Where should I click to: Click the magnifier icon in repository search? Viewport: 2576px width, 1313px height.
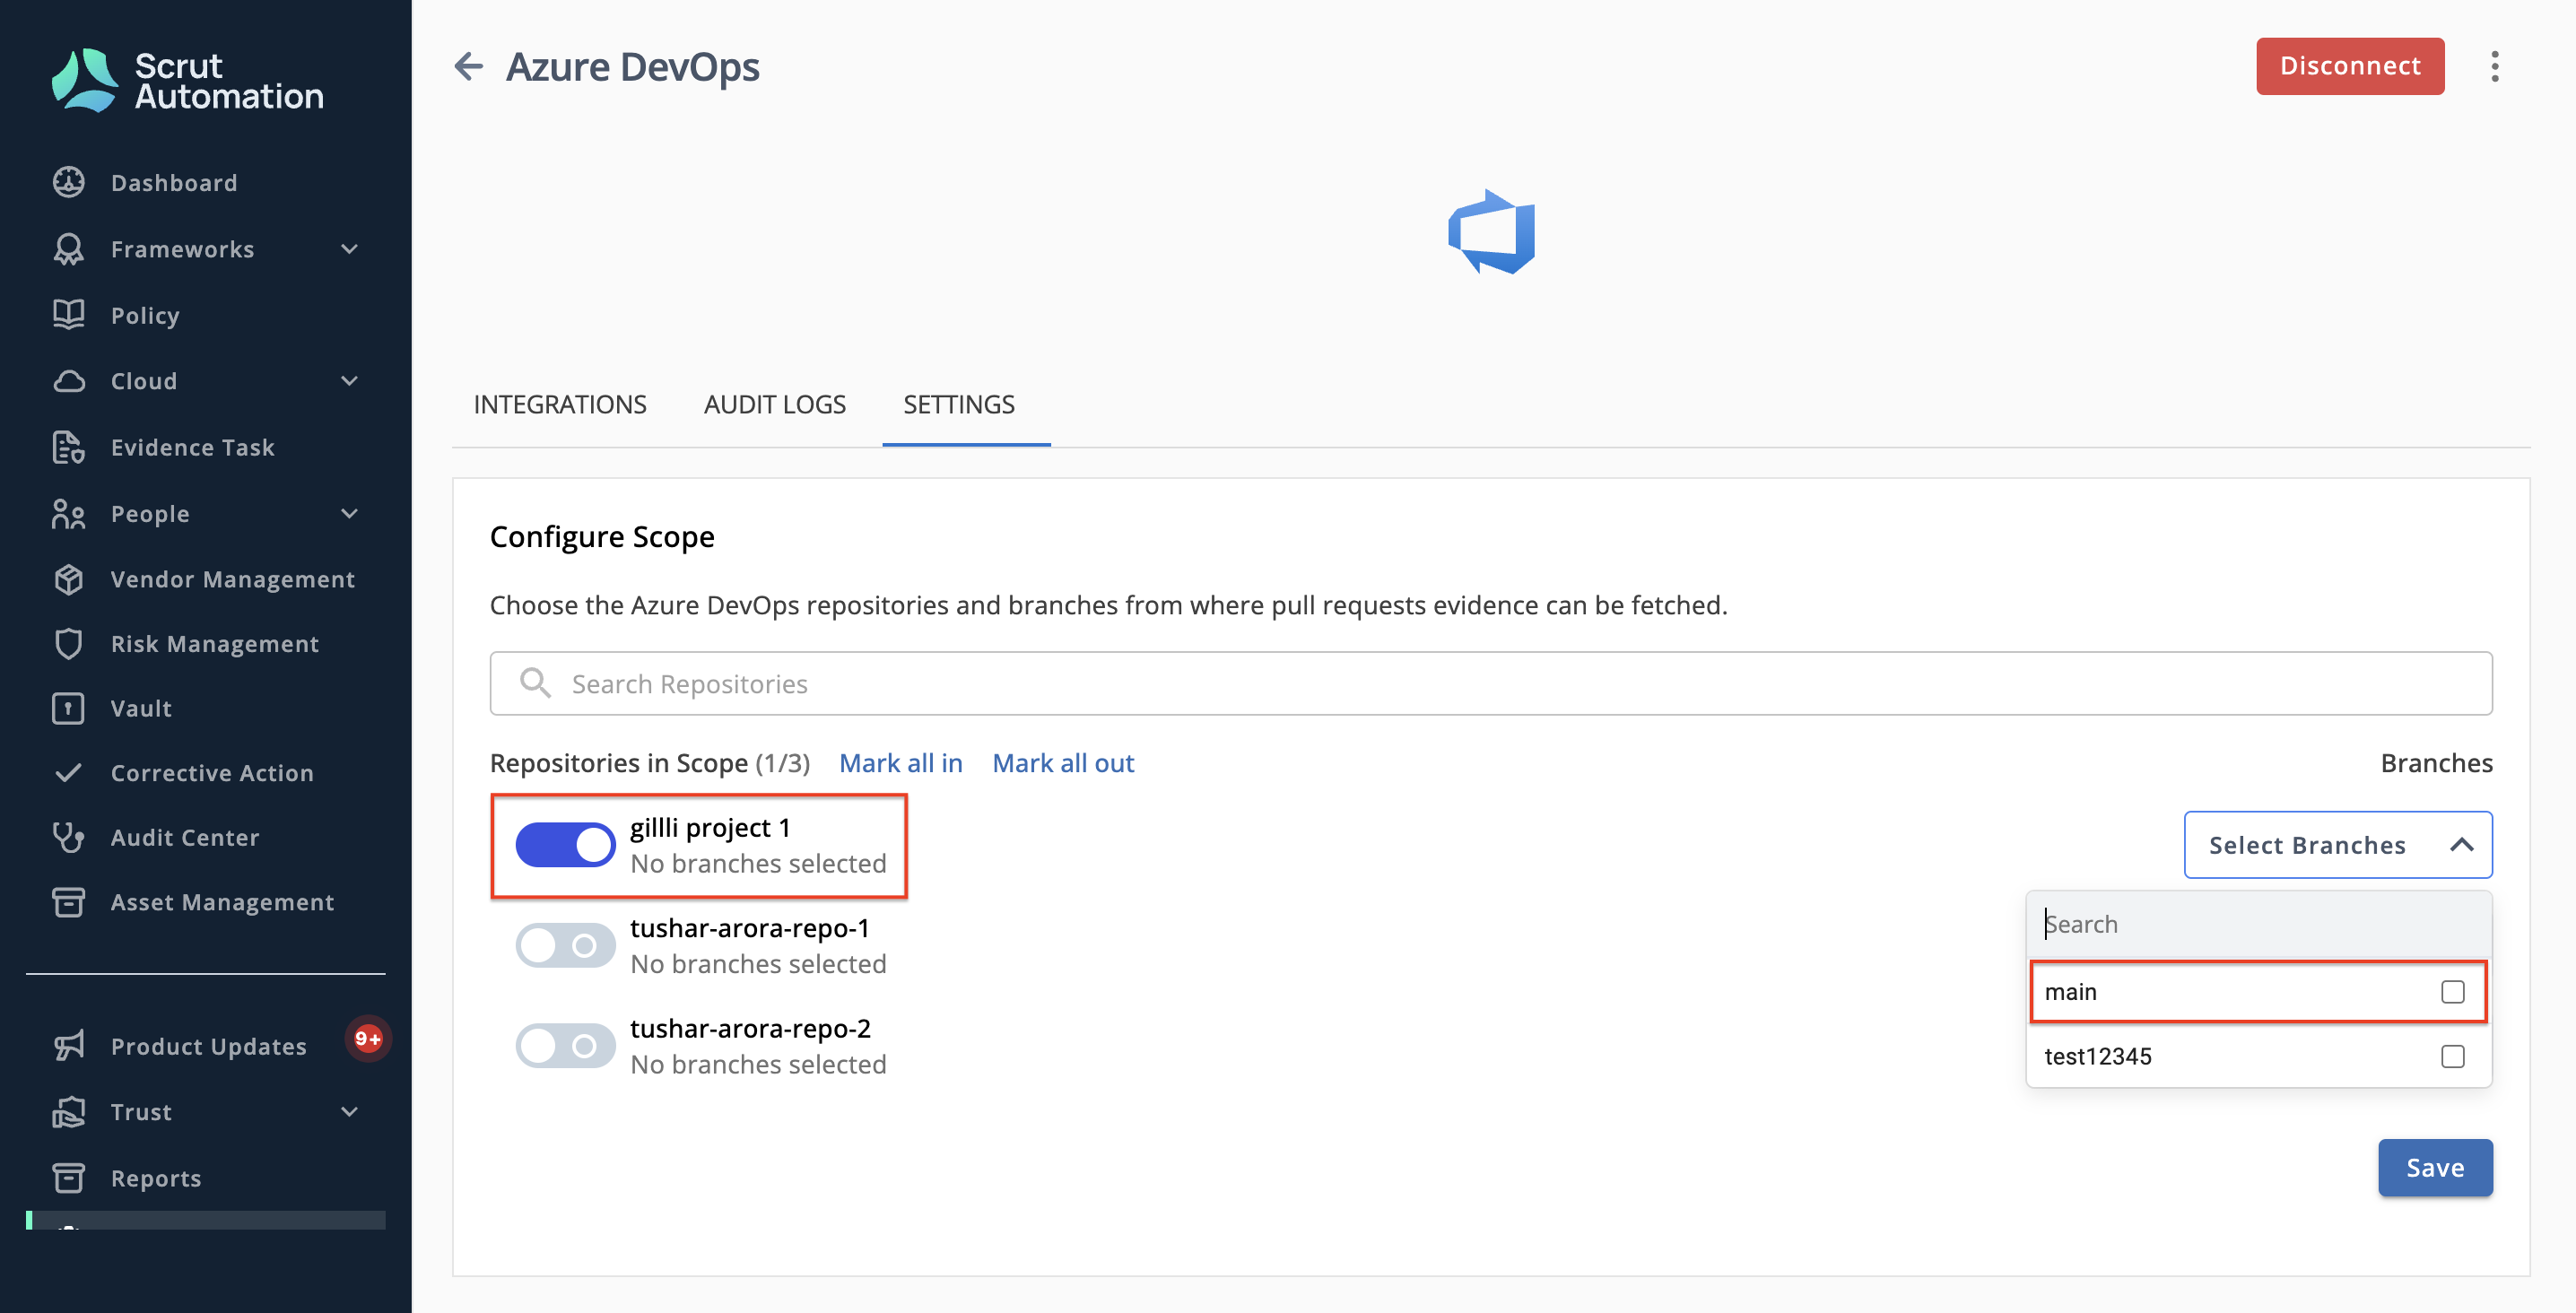(535, 683)
